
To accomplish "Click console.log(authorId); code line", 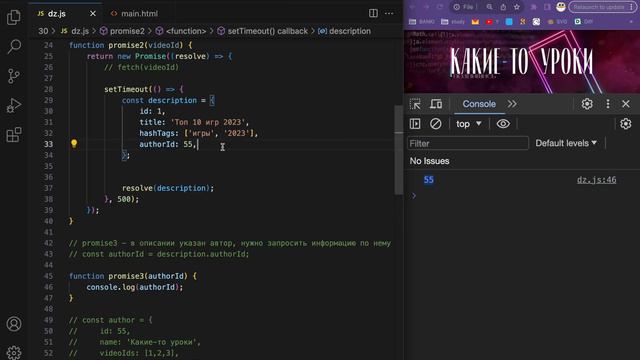I will (x=135, y=287).
